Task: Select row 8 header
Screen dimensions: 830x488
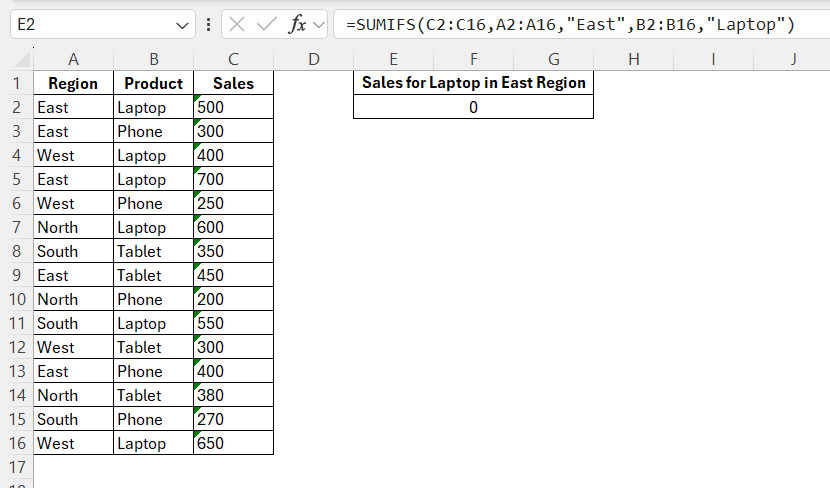Action: (16, 251)
